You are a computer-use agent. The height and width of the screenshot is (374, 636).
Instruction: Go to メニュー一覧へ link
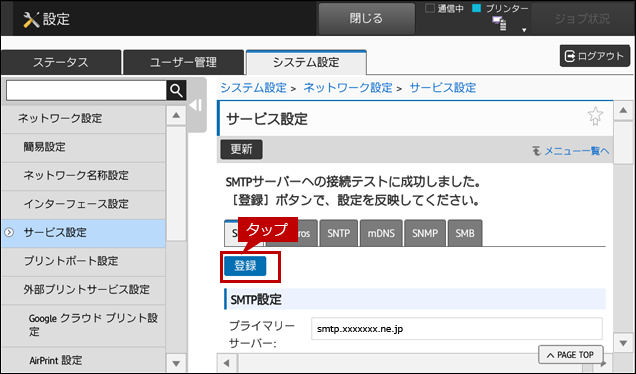click(x=576, y=151)
